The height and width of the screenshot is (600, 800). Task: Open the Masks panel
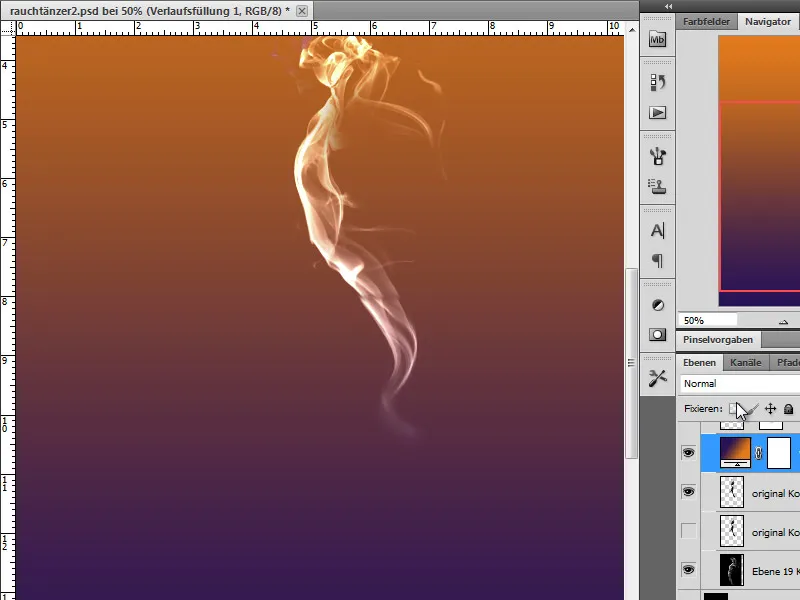(657, 334)
